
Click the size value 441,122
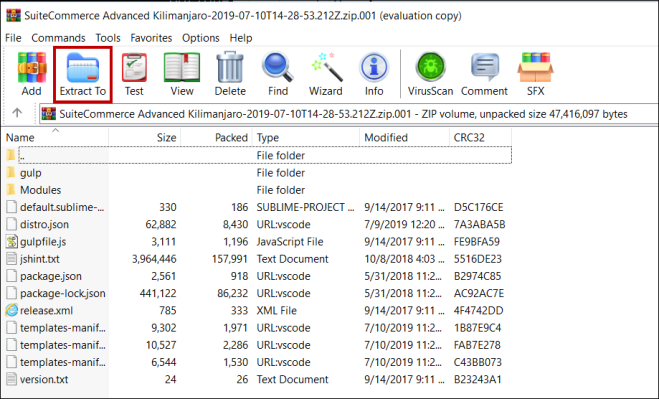pos(158,293)
